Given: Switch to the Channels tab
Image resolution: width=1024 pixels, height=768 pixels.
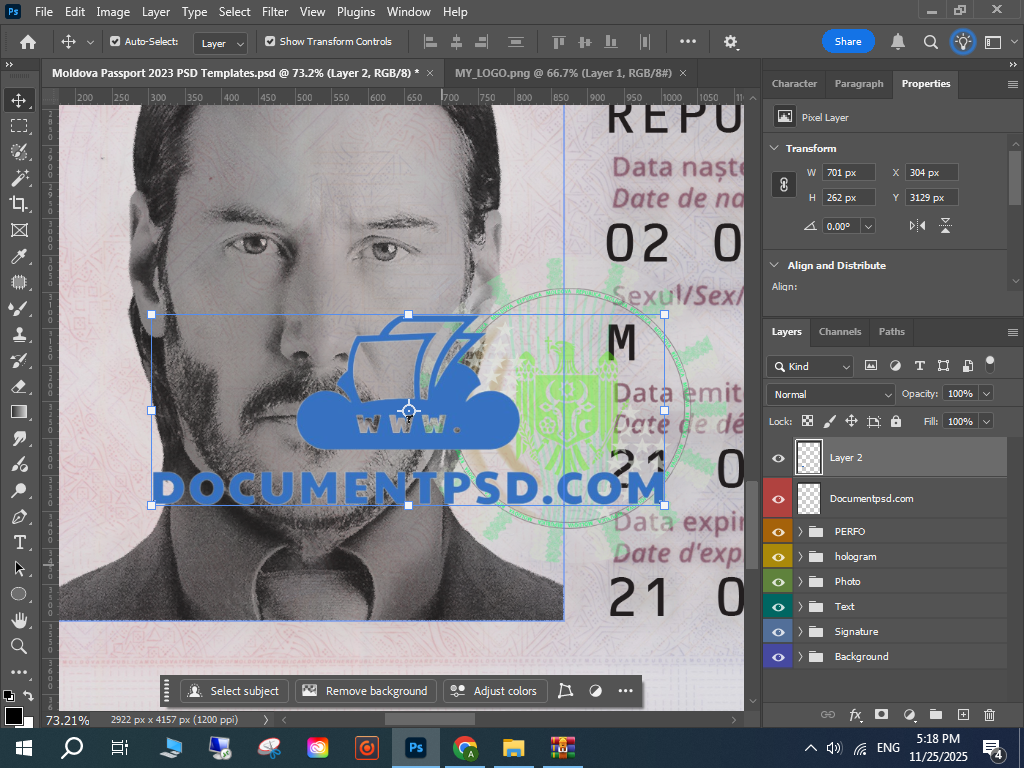Looking at the screenshot, I should point(839,332).
